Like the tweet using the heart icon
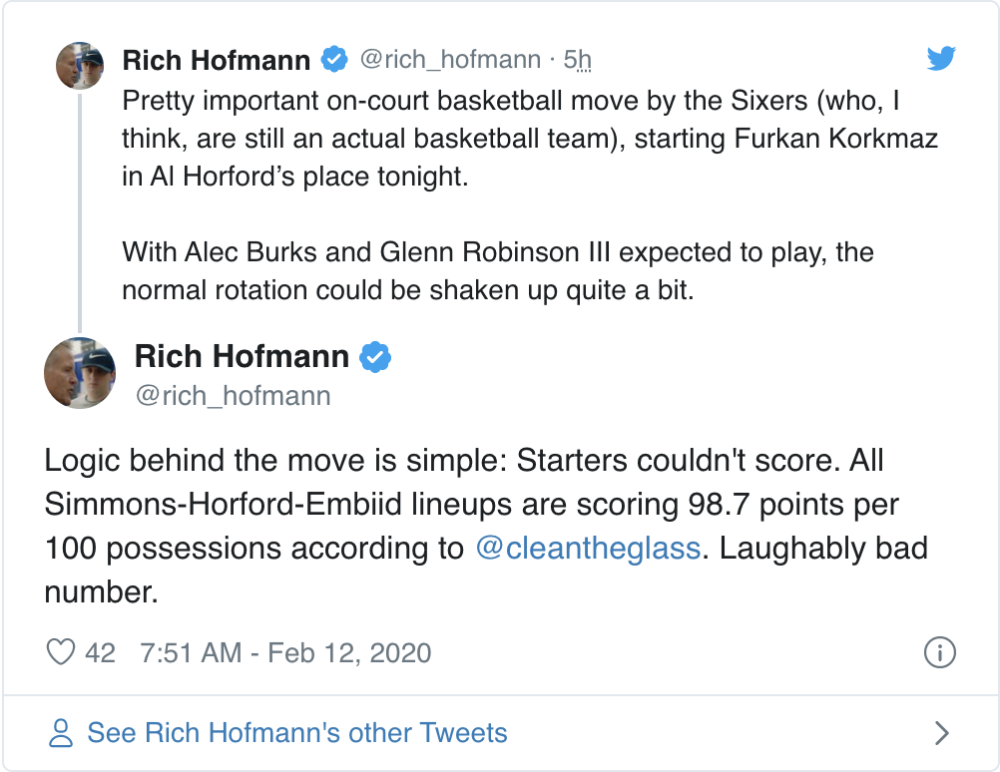 tap(61, 652)
